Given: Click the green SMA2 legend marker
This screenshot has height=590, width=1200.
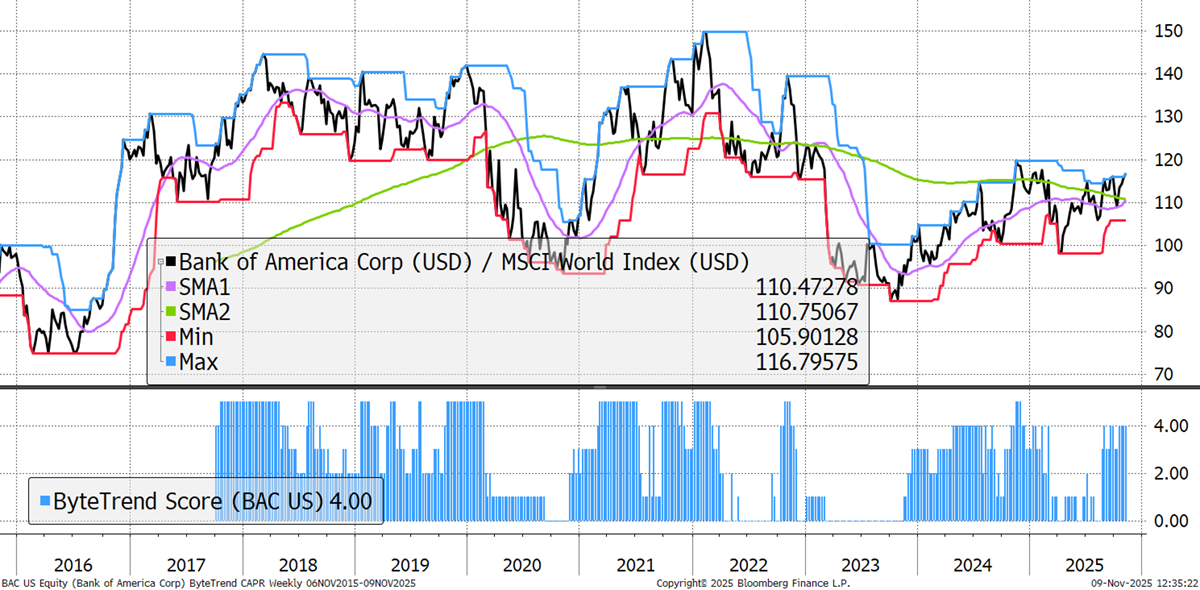Looking at the screenshot, I should pyautogui.click(x=170, y=312).
